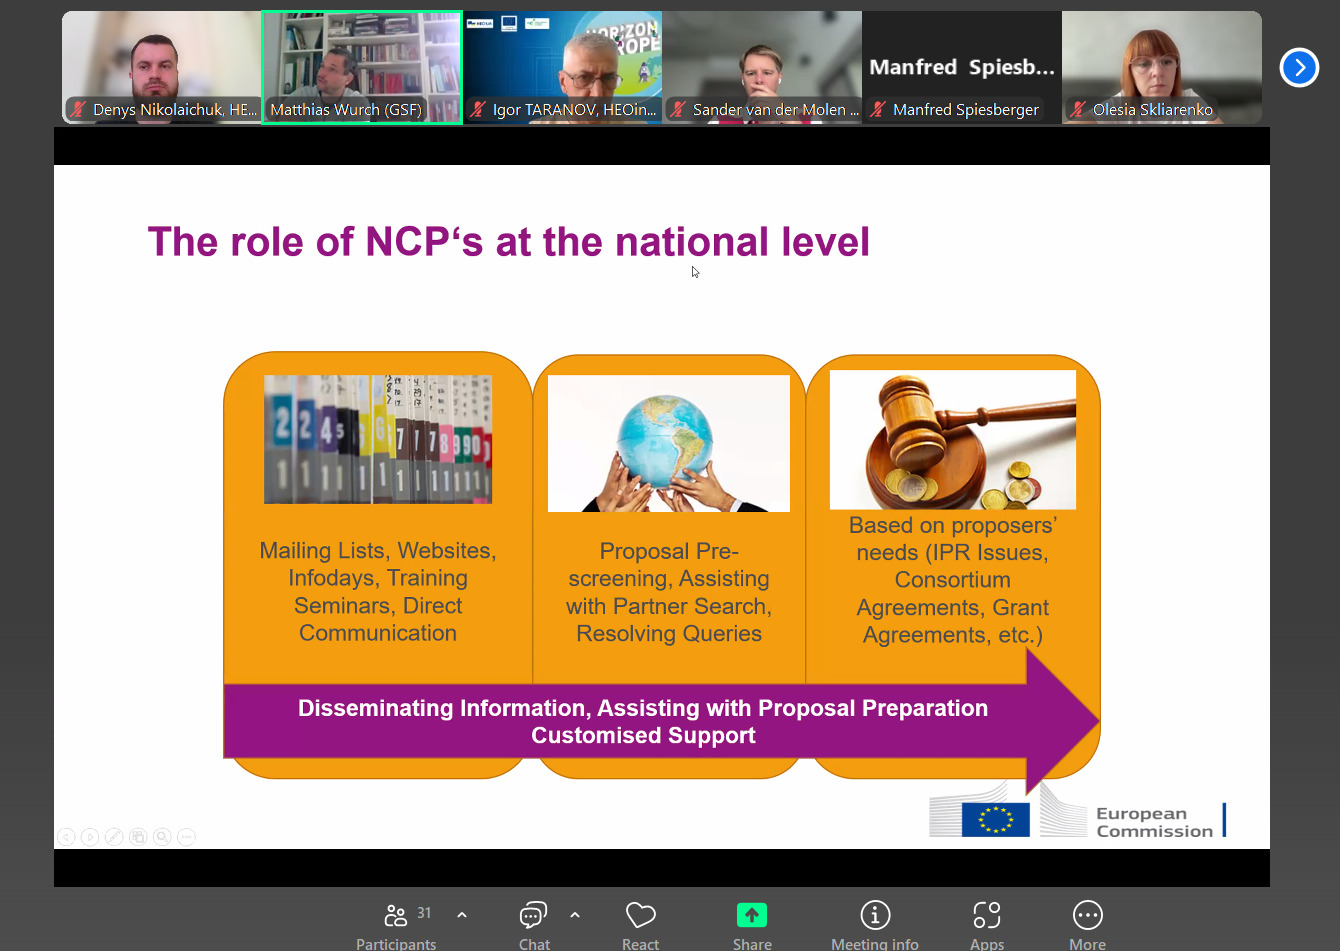This screenshot has height=951, width=1340.
Task: Select Denys Nikolaichuk's video tile
Action: point(162,67)
